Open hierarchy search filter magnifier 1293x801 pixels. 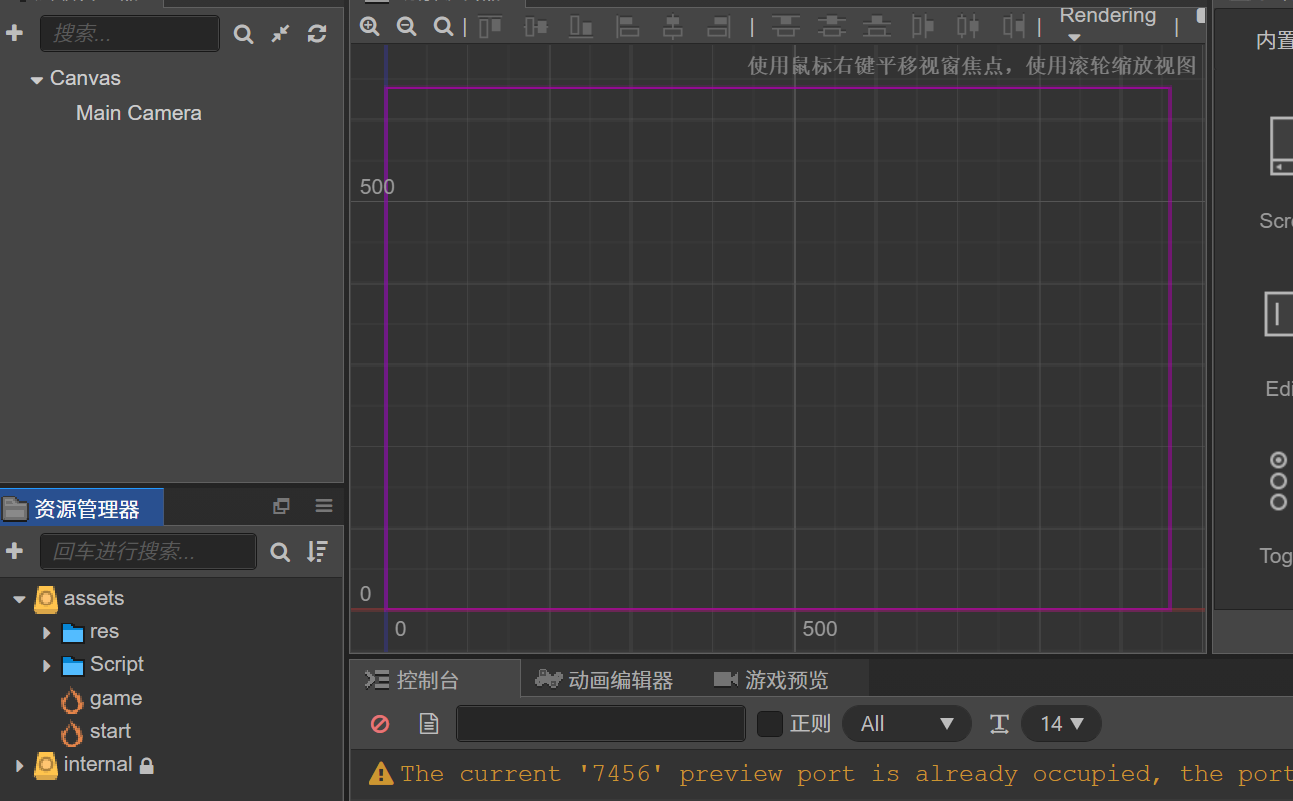click(x=243, y=34)
